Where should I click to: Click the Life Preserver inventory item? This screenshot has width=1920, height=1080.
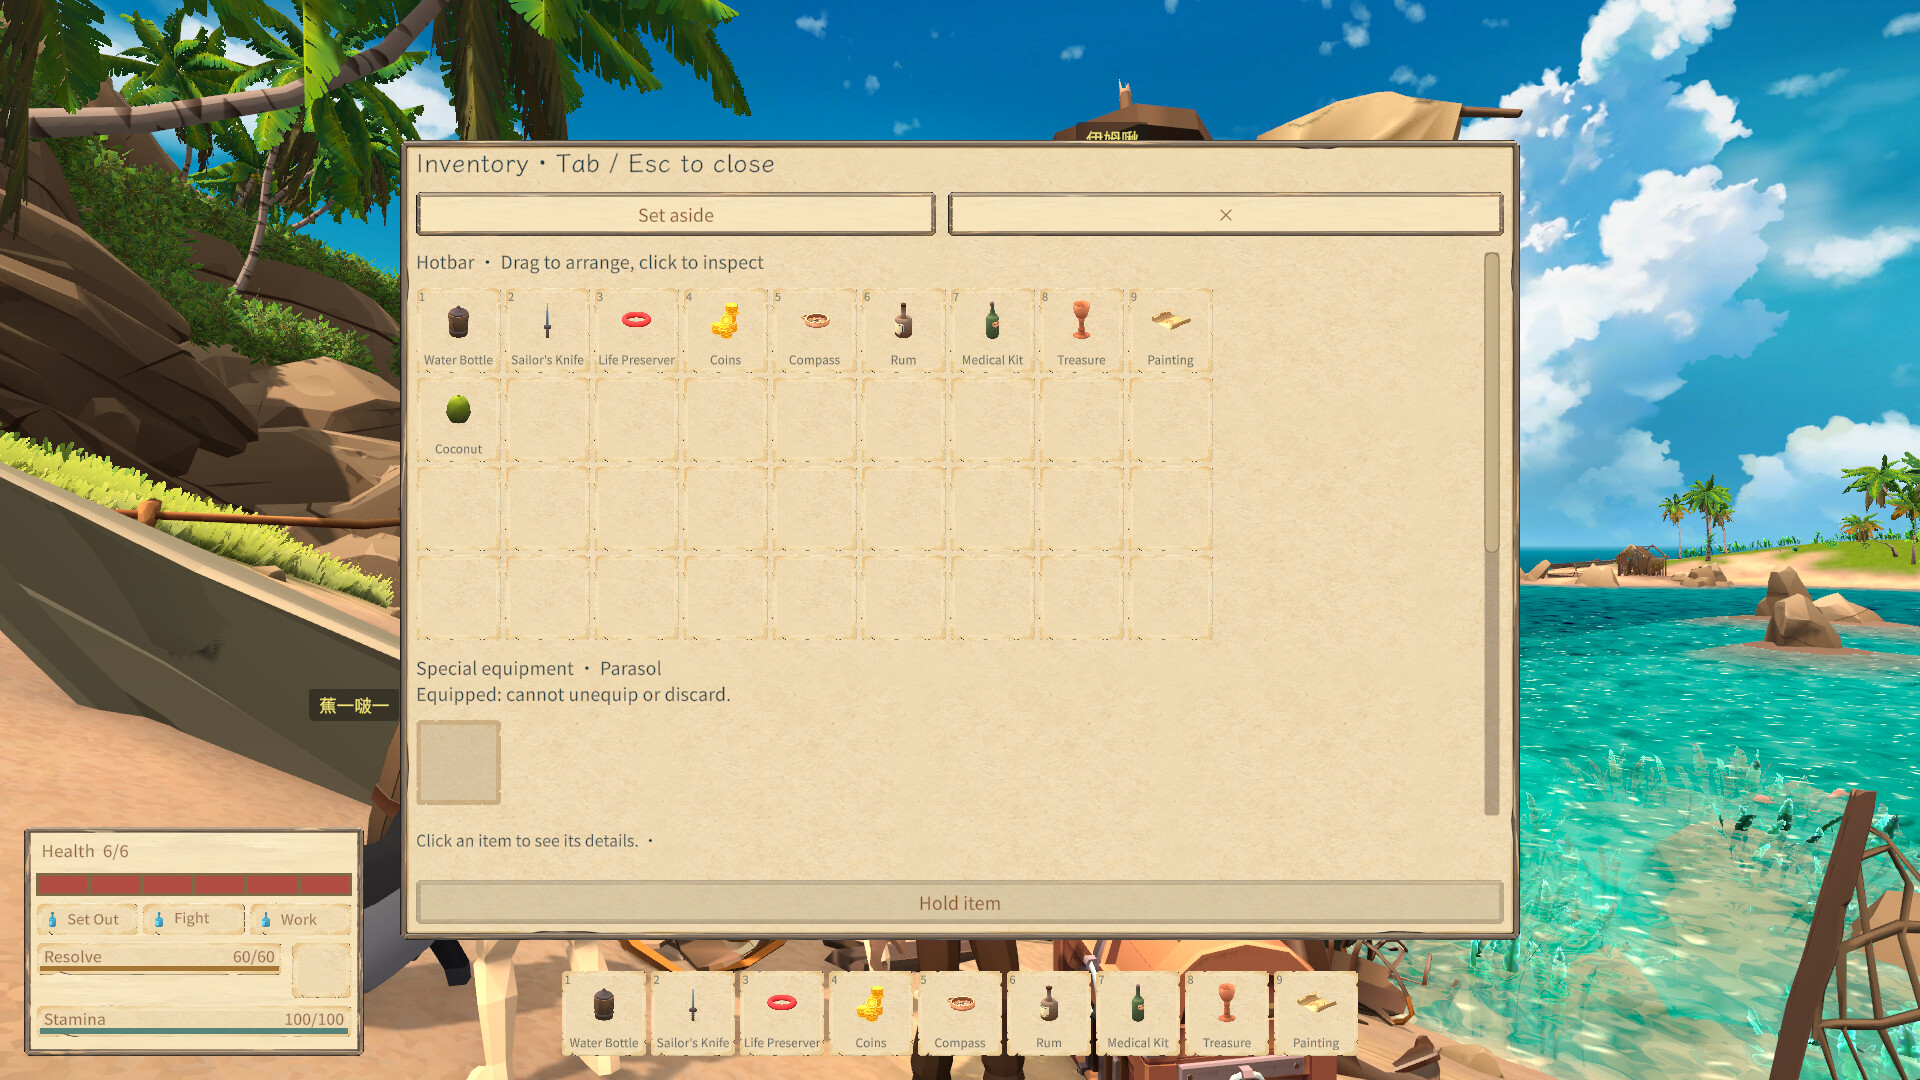636,331
